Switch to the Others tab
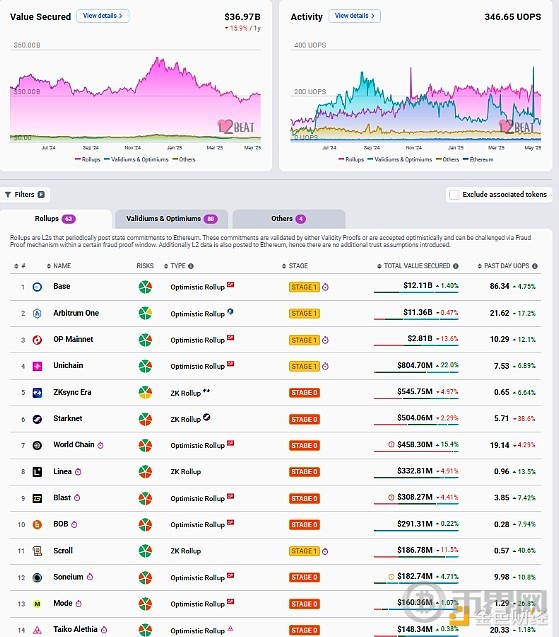Screen dimensions: 559x637 (x=288, y=219)
